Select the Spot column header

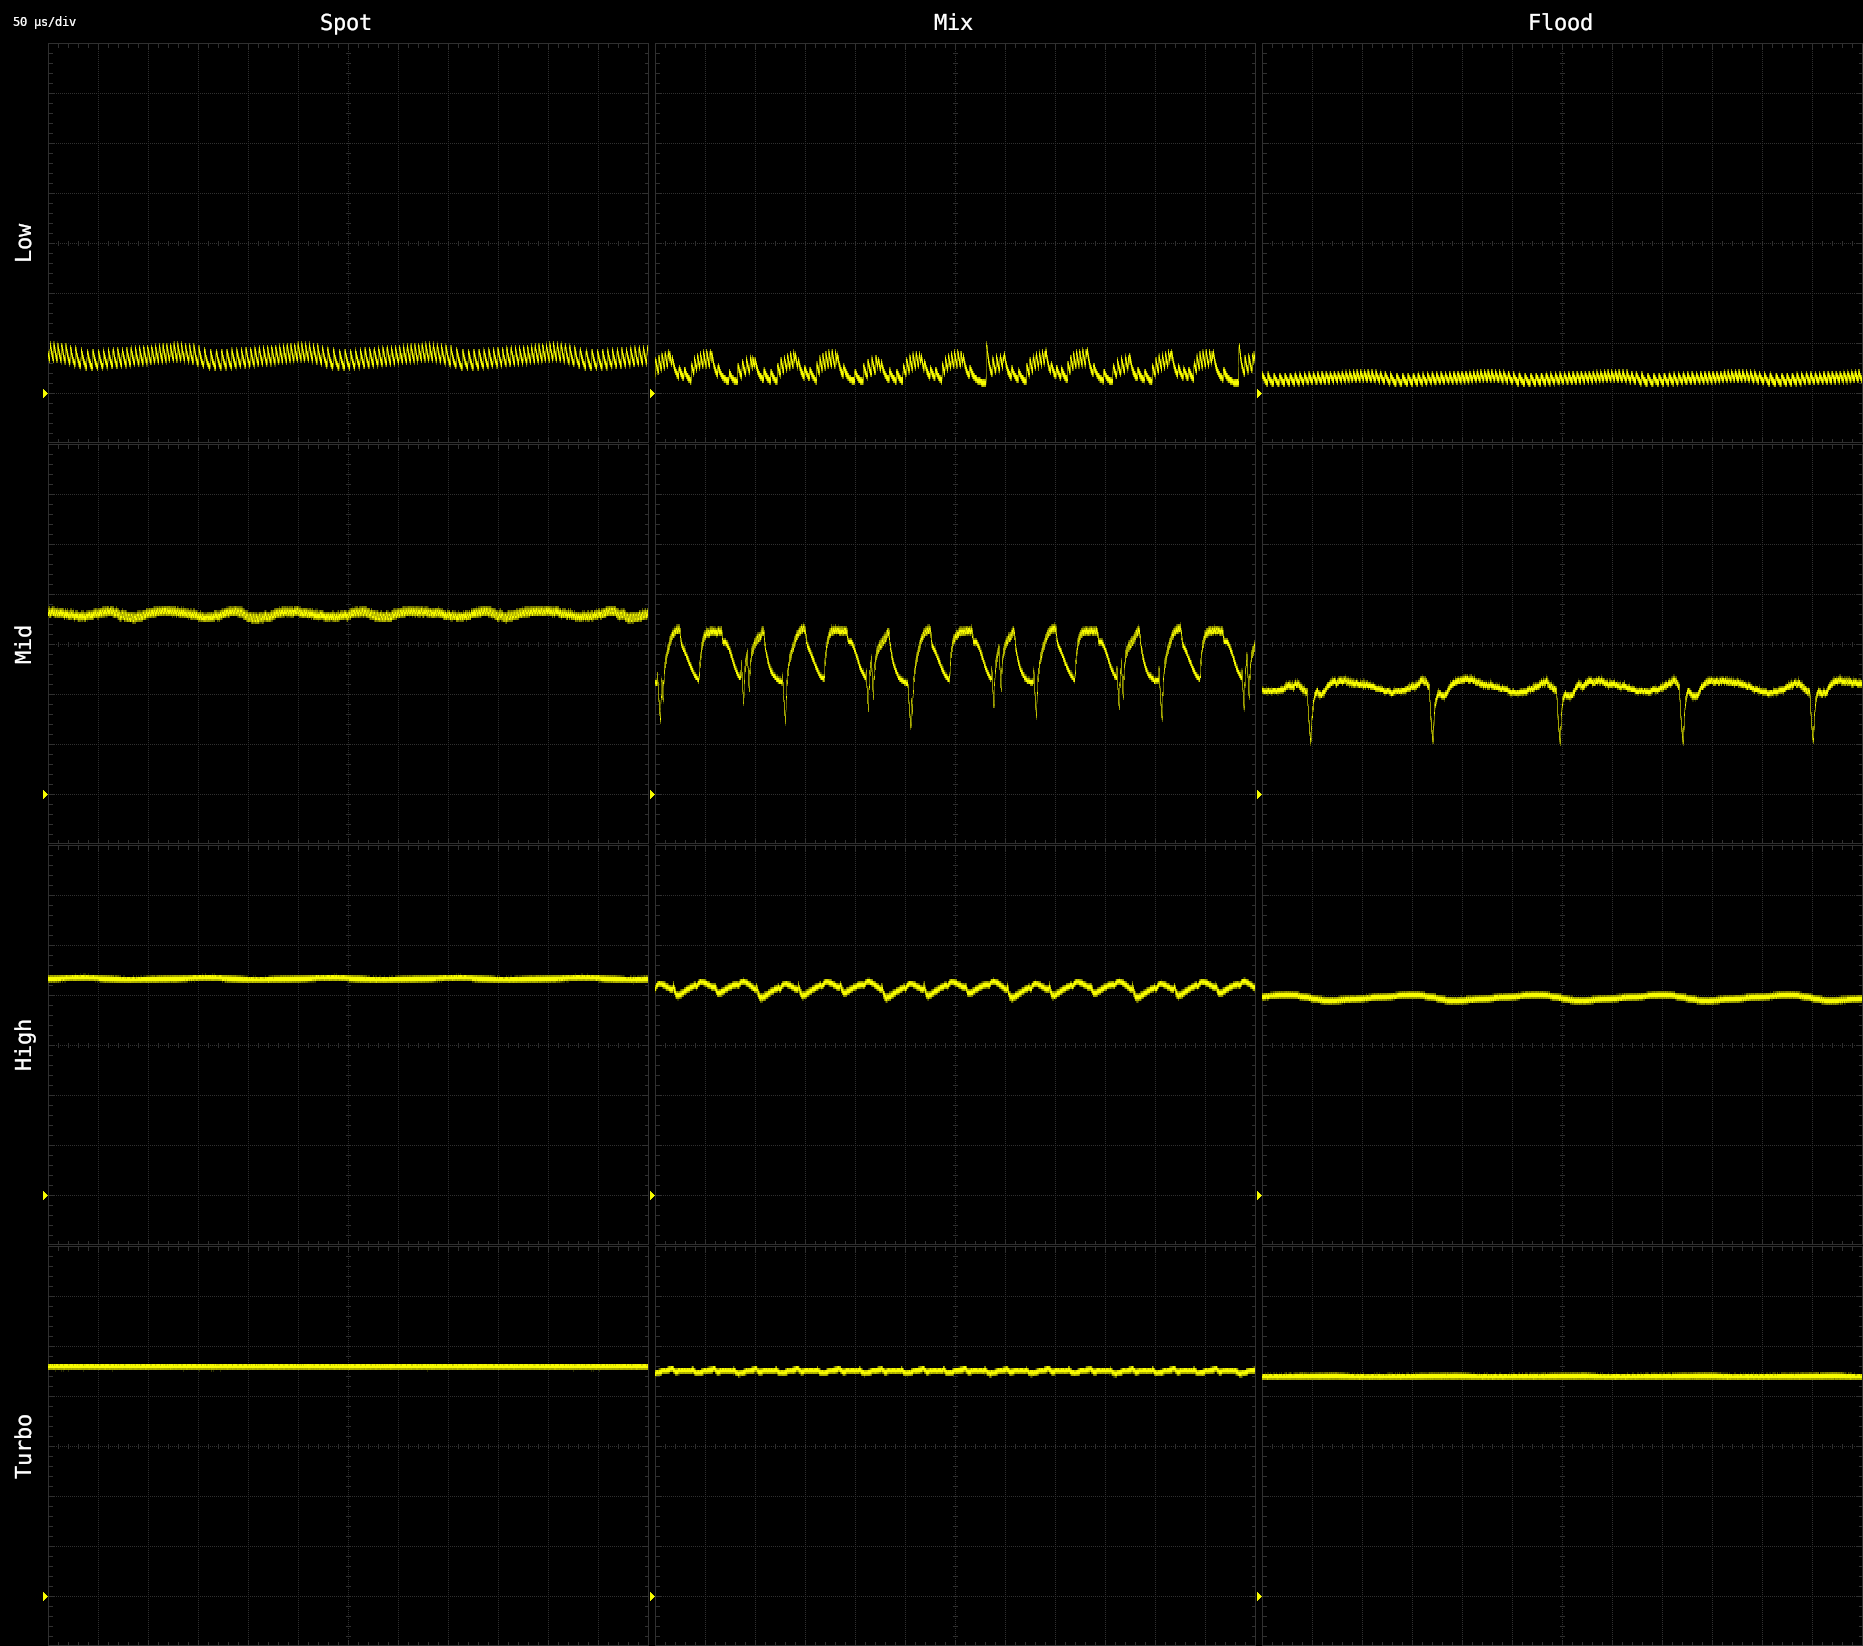(345, 22)
